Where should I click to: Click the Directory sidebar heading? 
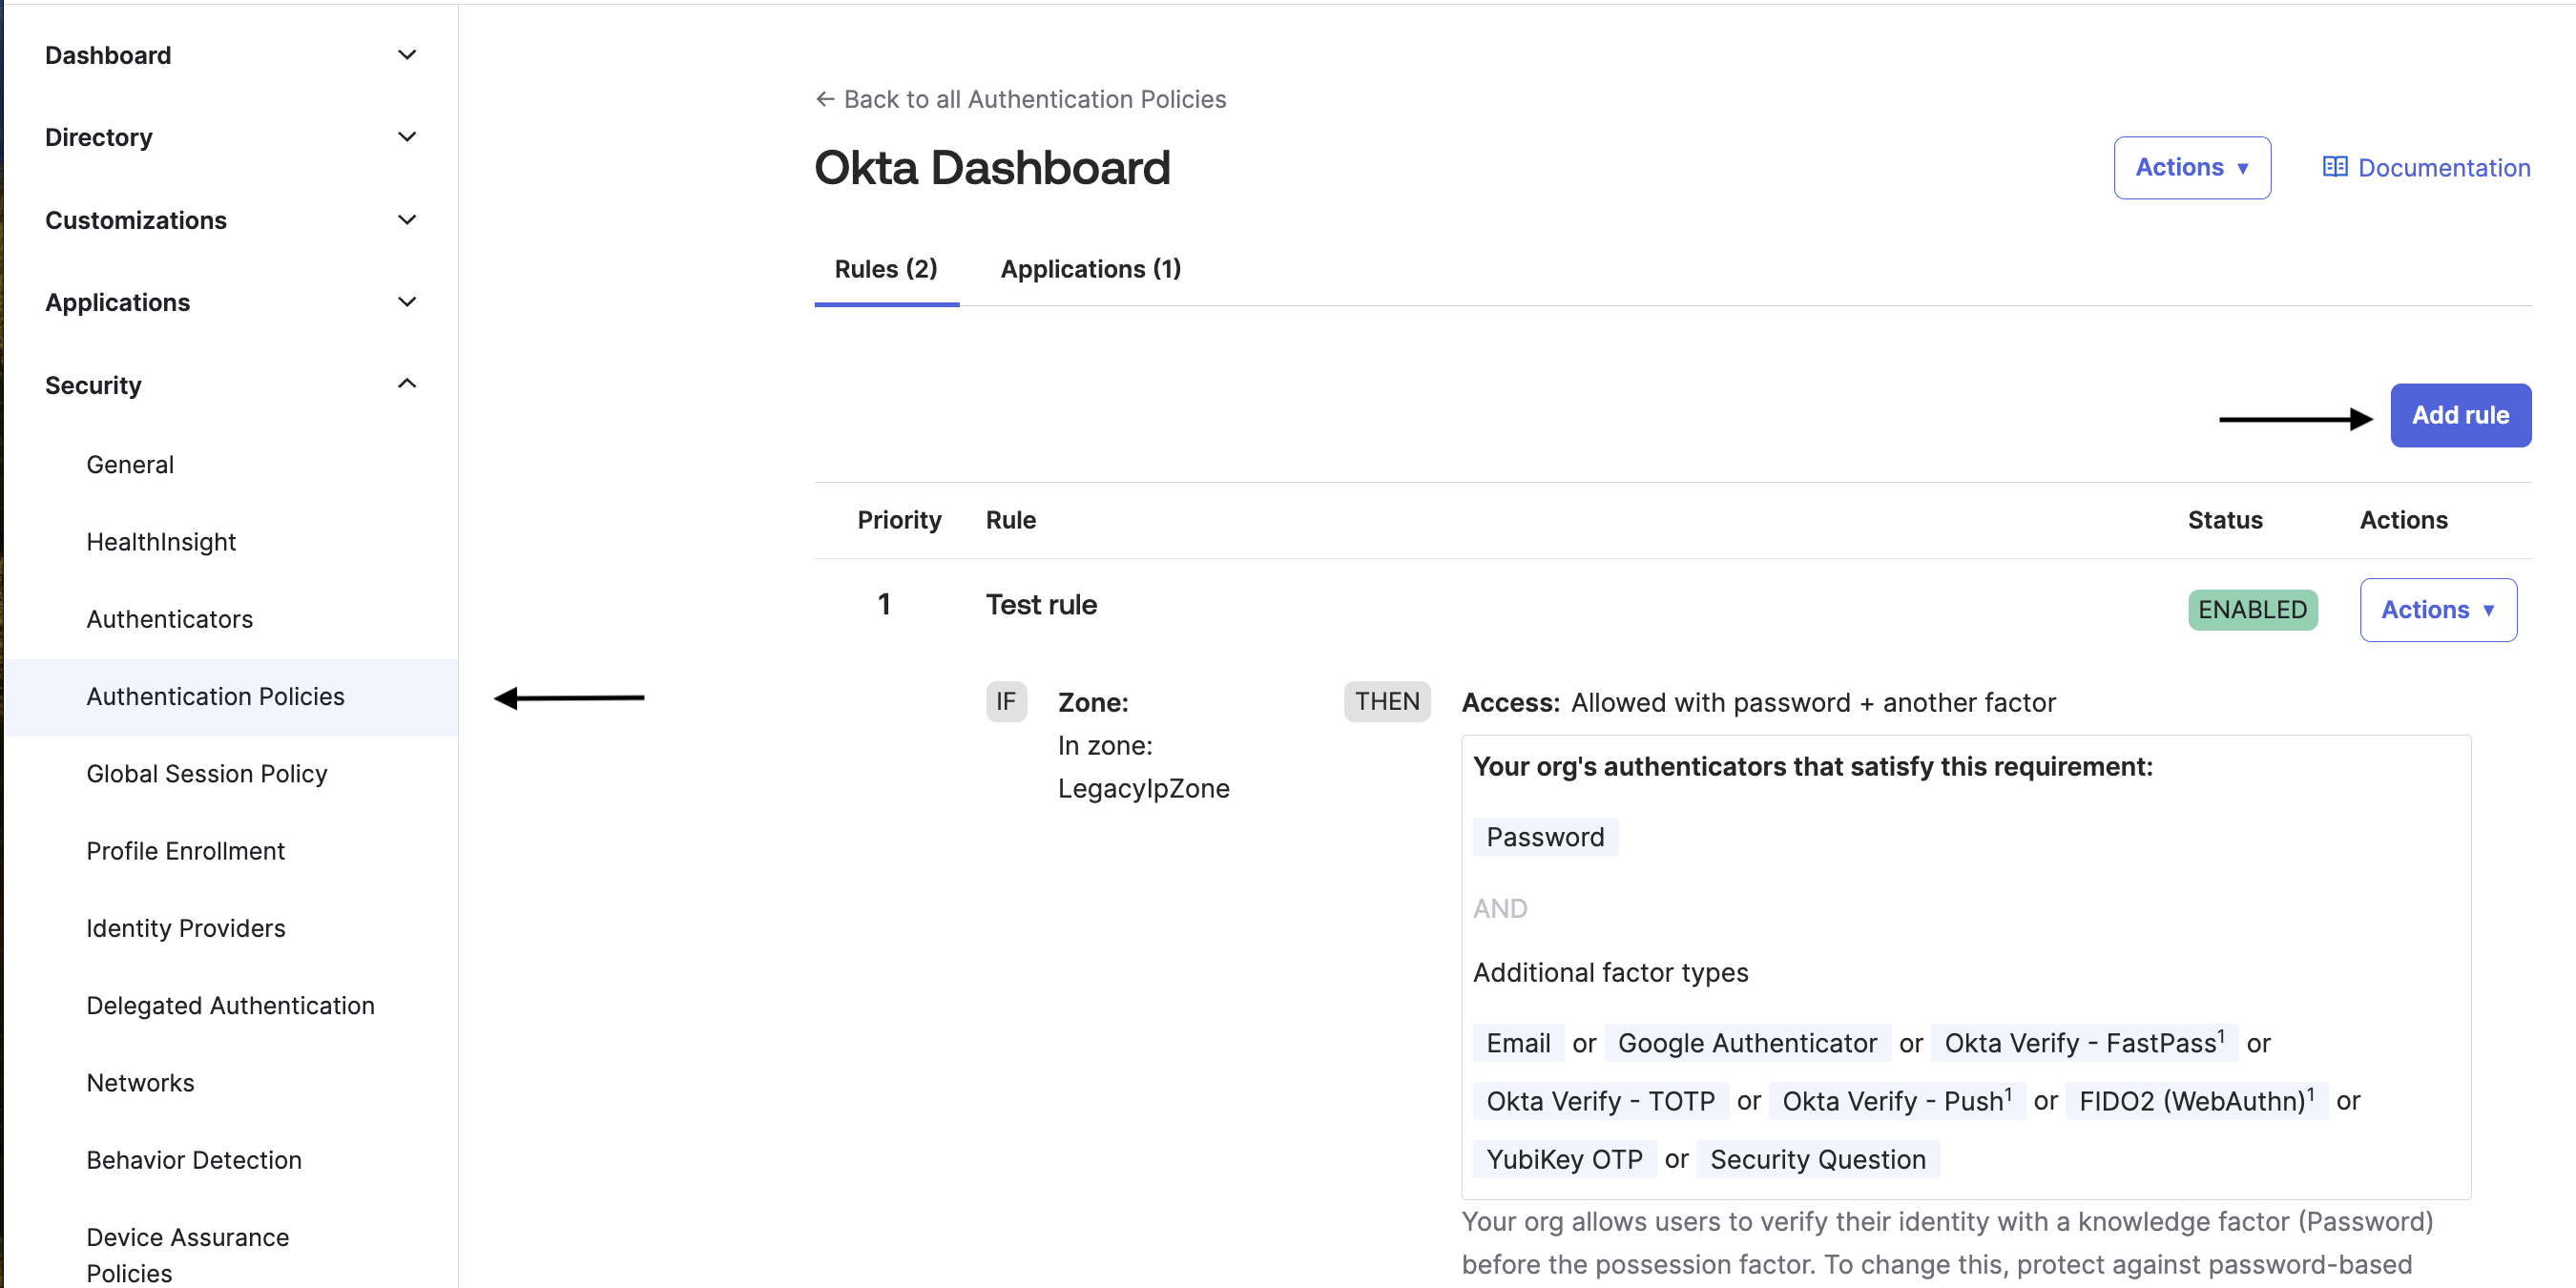click(99, 137)
